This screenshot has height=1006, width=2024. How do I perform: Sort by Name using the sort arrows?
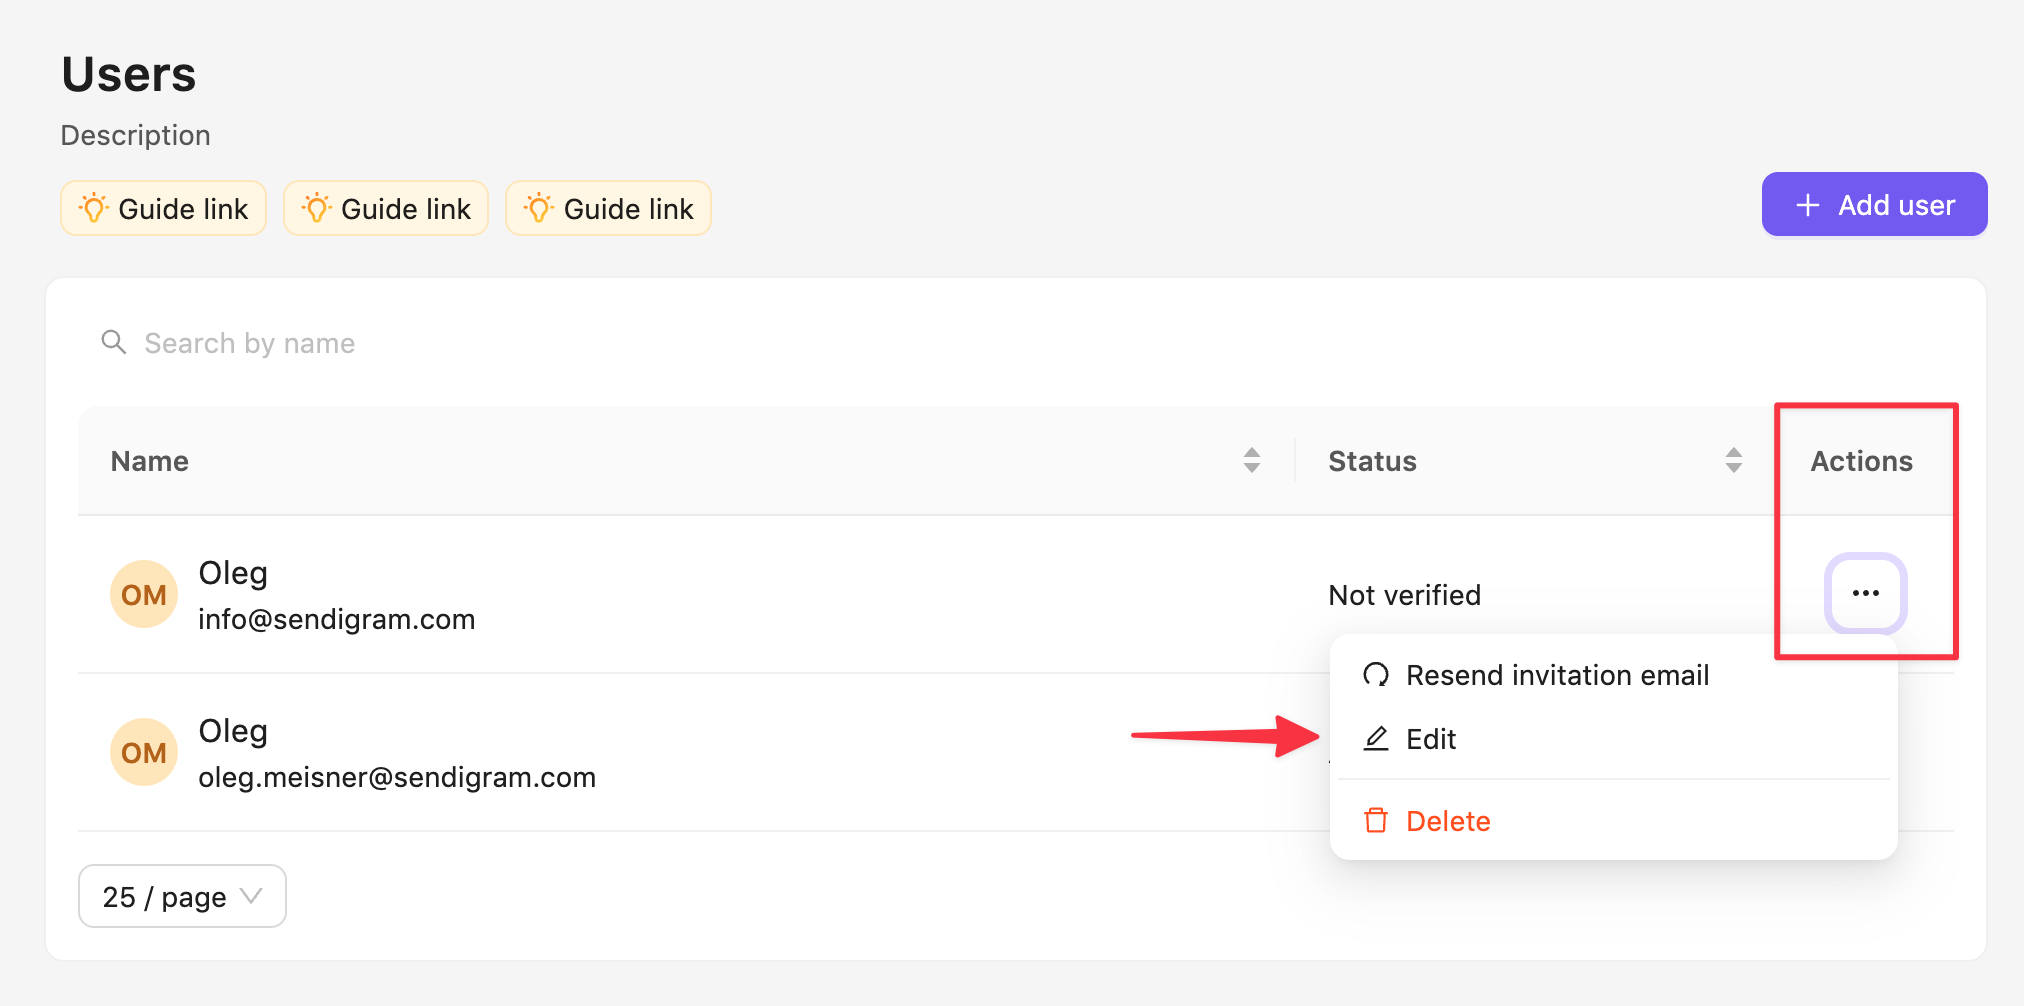1251,460
